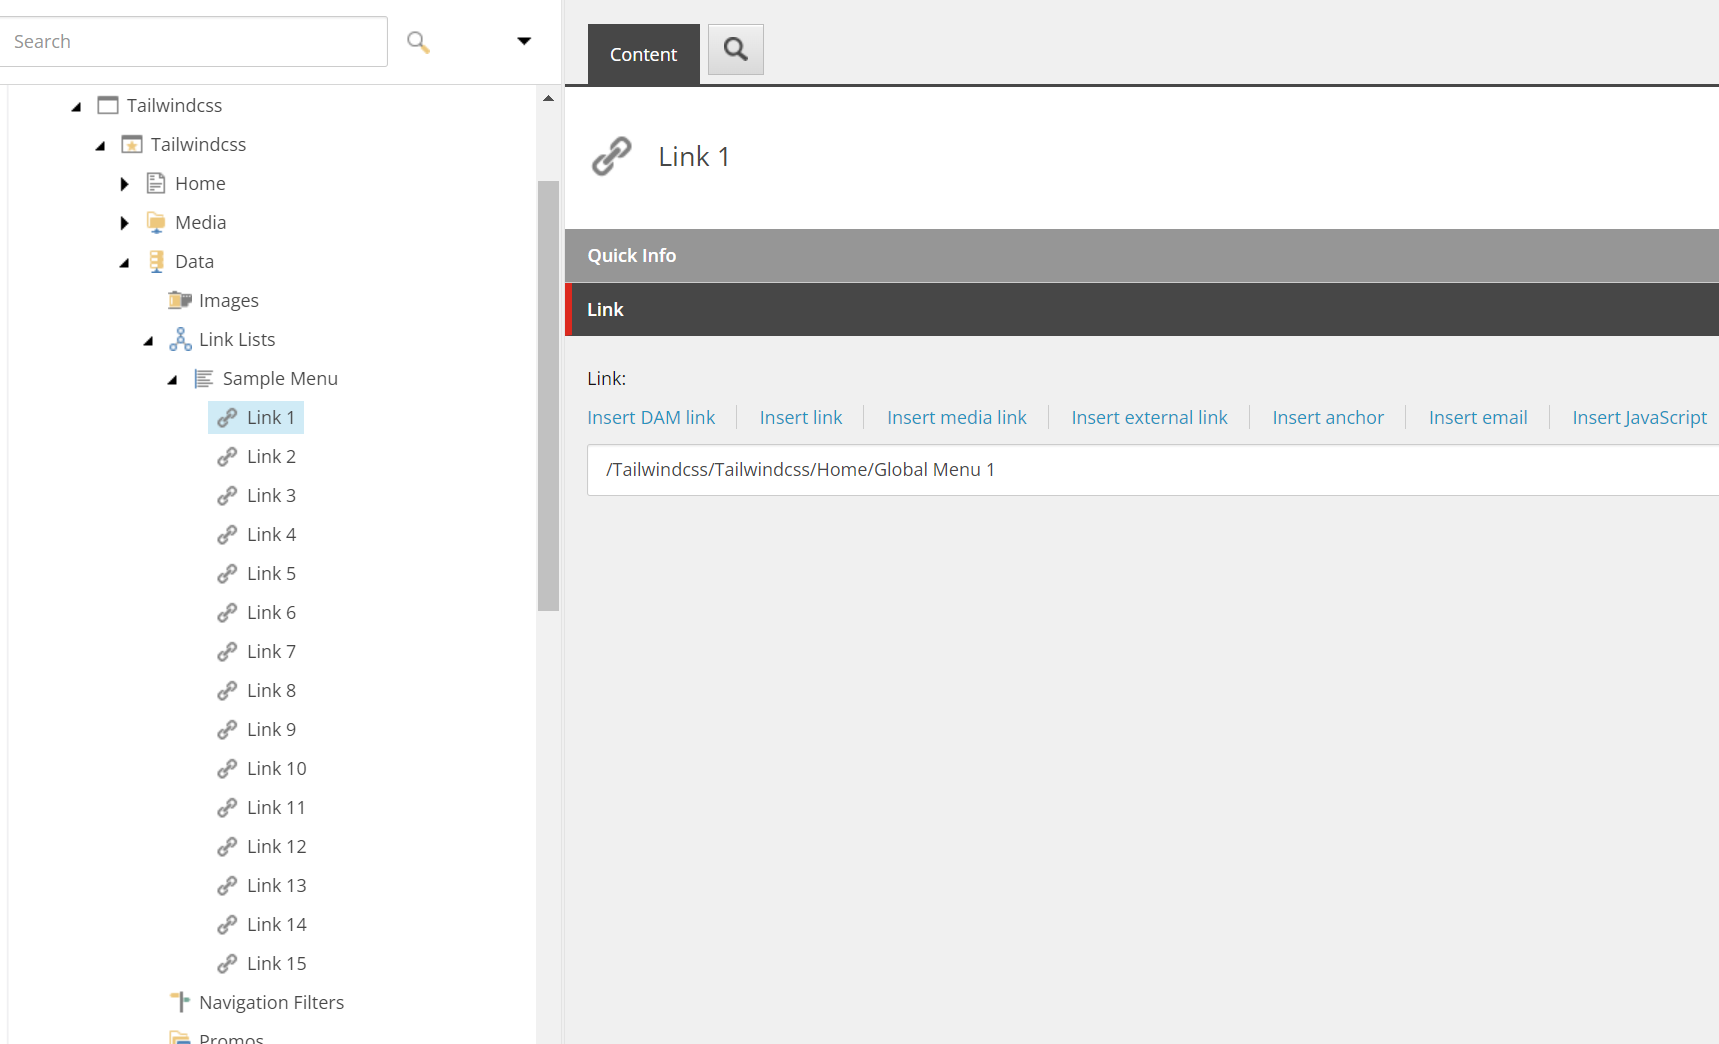Collapse the Data node

(124, 262)
